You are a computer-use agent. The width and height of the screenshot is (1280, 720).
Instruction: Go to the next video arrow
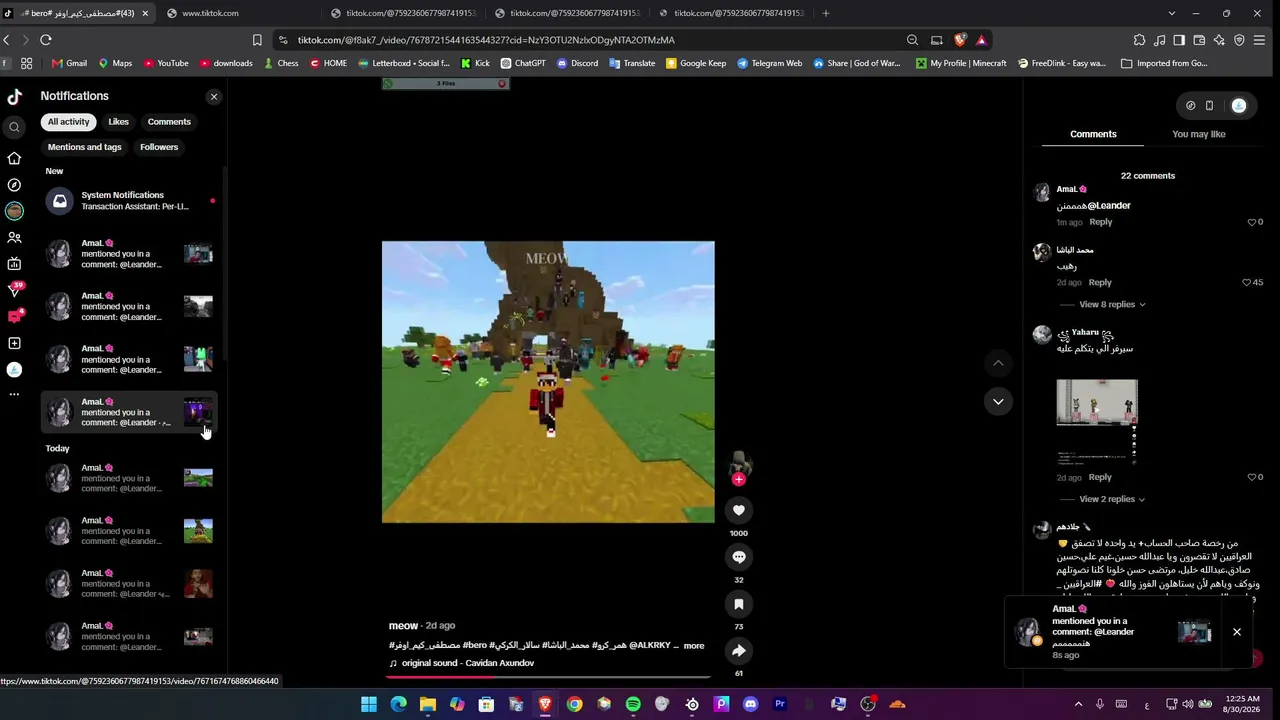click(x=997, y=401)
